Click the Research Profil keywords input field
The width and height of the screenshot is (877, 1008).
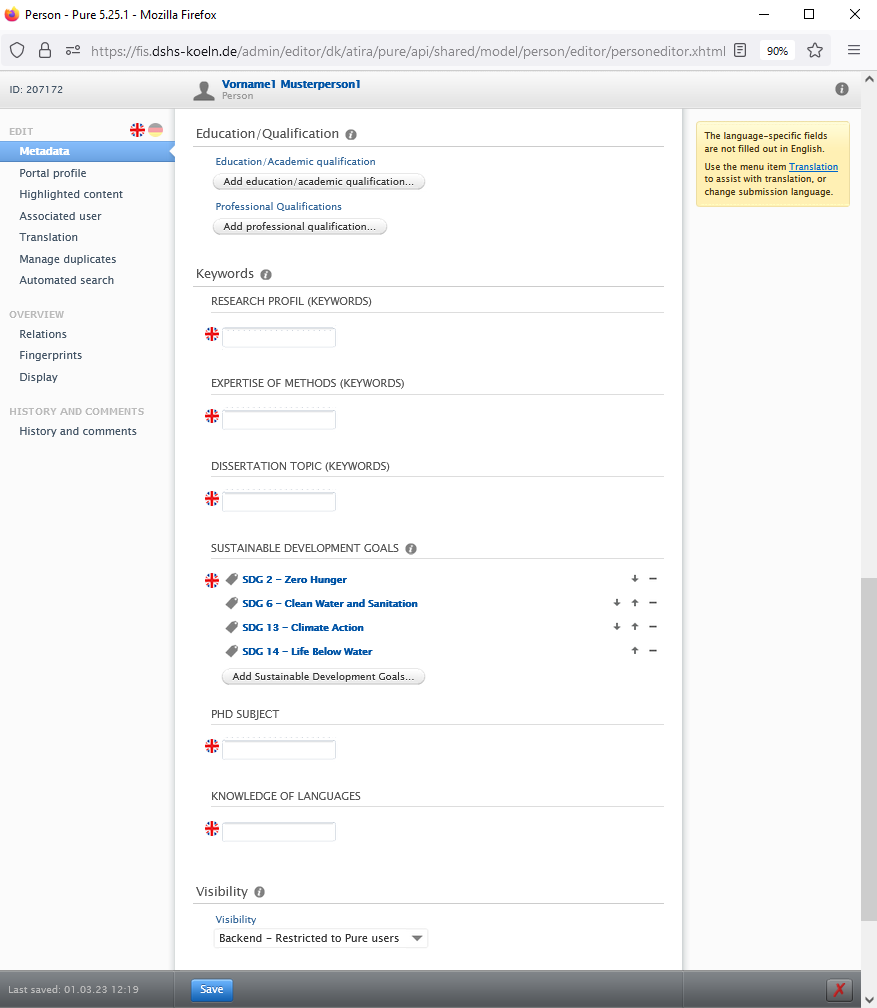coord(279,338)
